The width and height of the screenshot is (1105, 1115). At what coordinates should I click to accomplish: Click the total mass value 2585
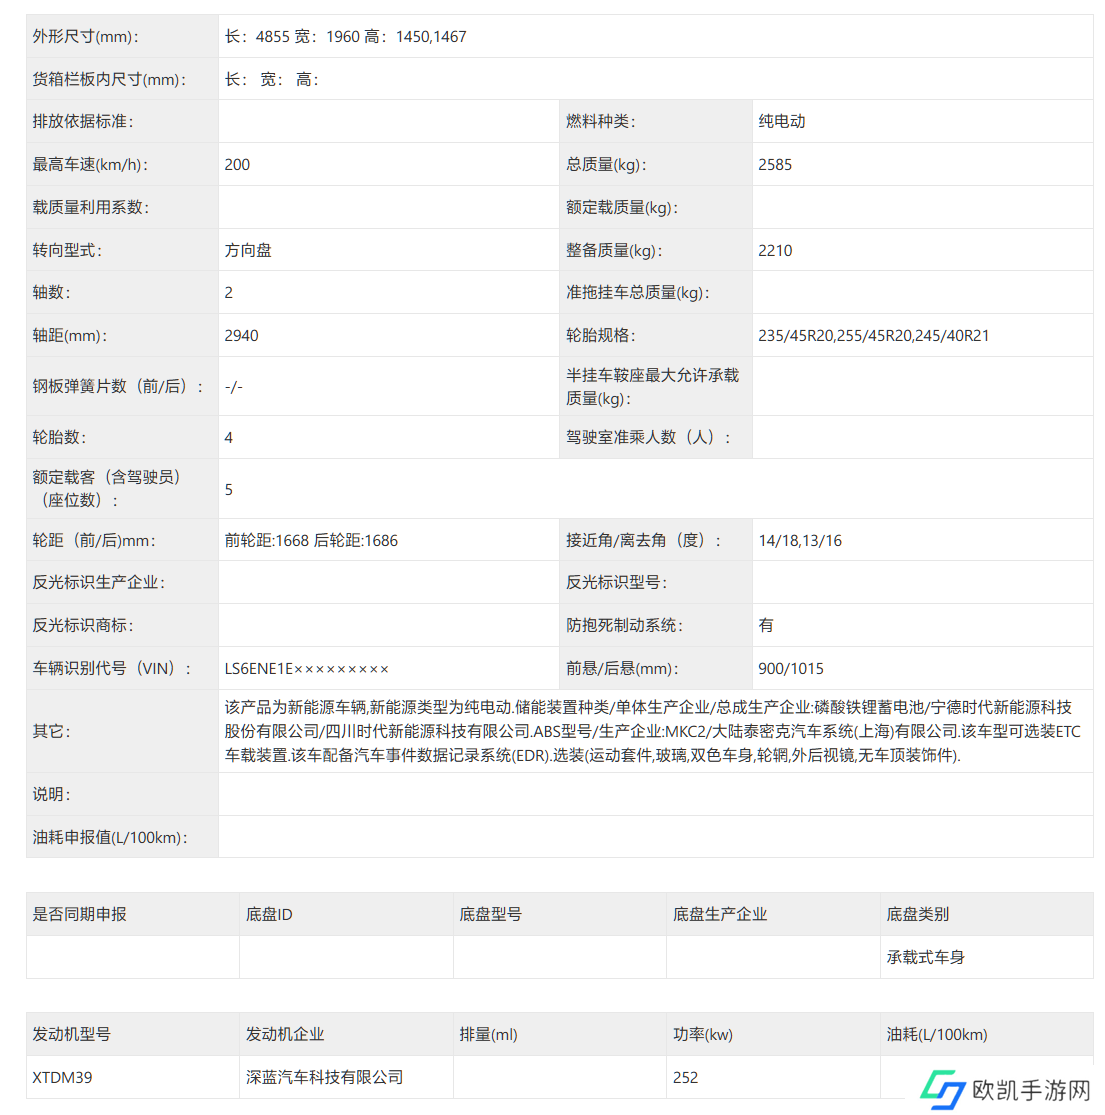coord(774,164)
